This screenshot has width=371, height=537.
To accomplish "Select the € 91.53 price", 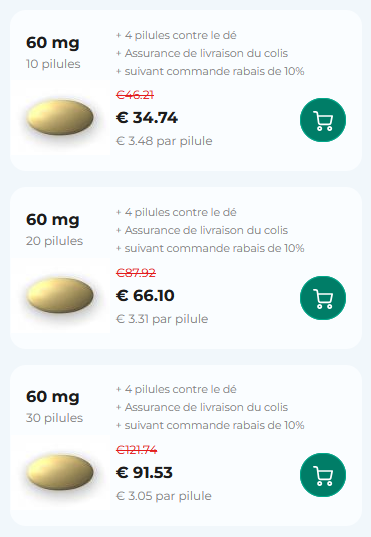I will click(x=144, y=473).
